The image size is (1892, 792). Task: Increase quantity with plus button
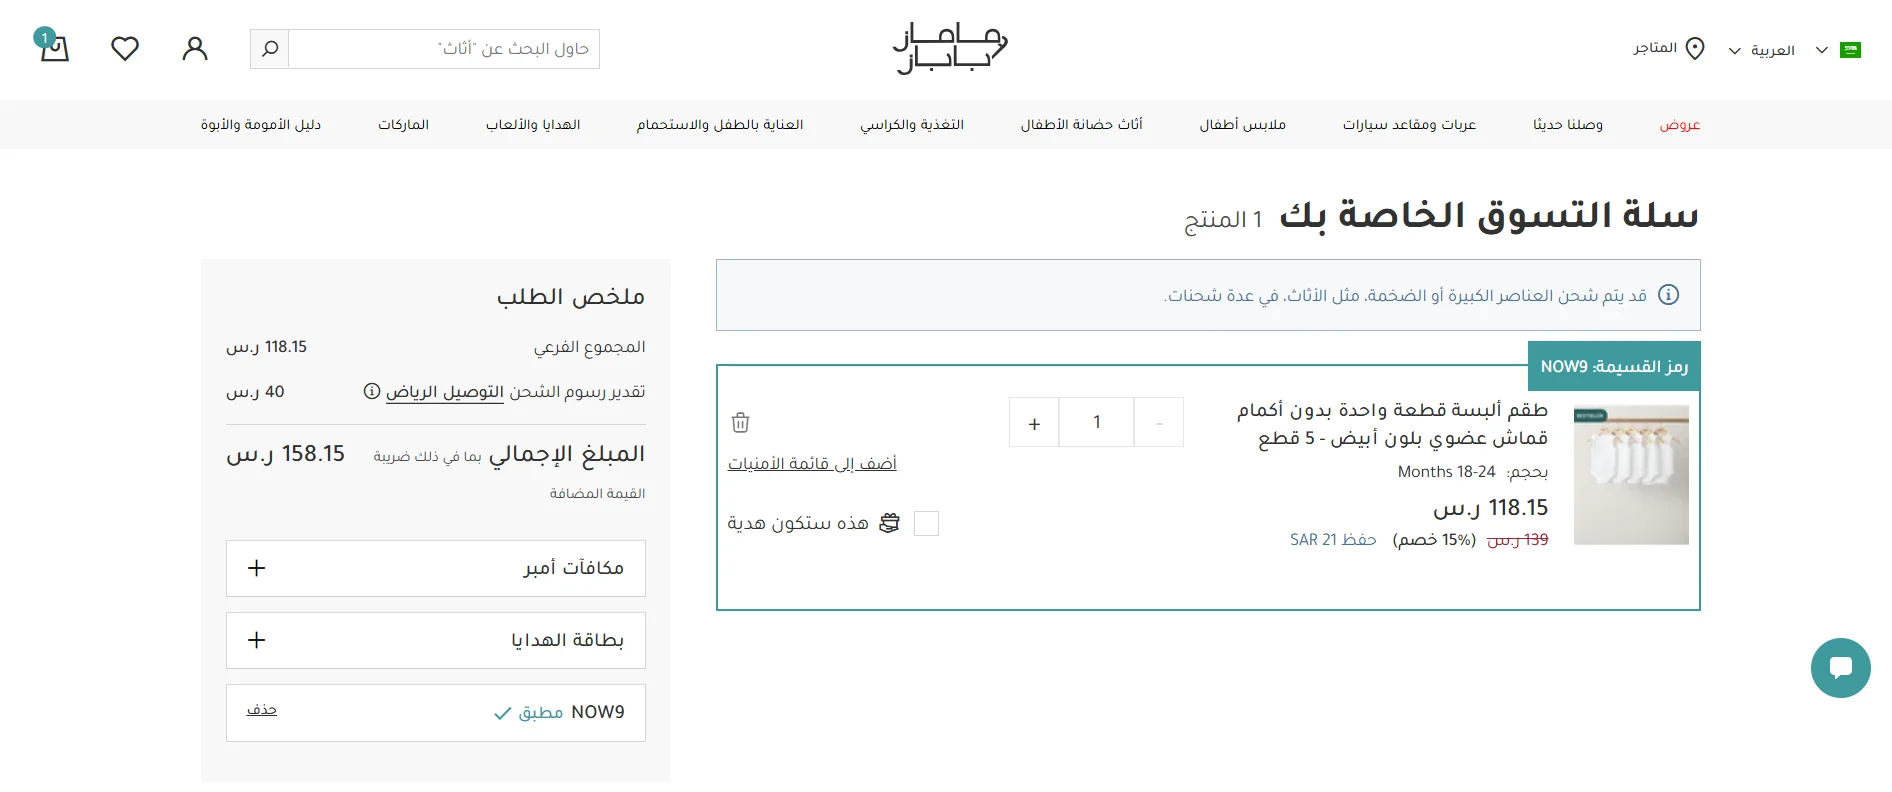tap(1034, 423)
